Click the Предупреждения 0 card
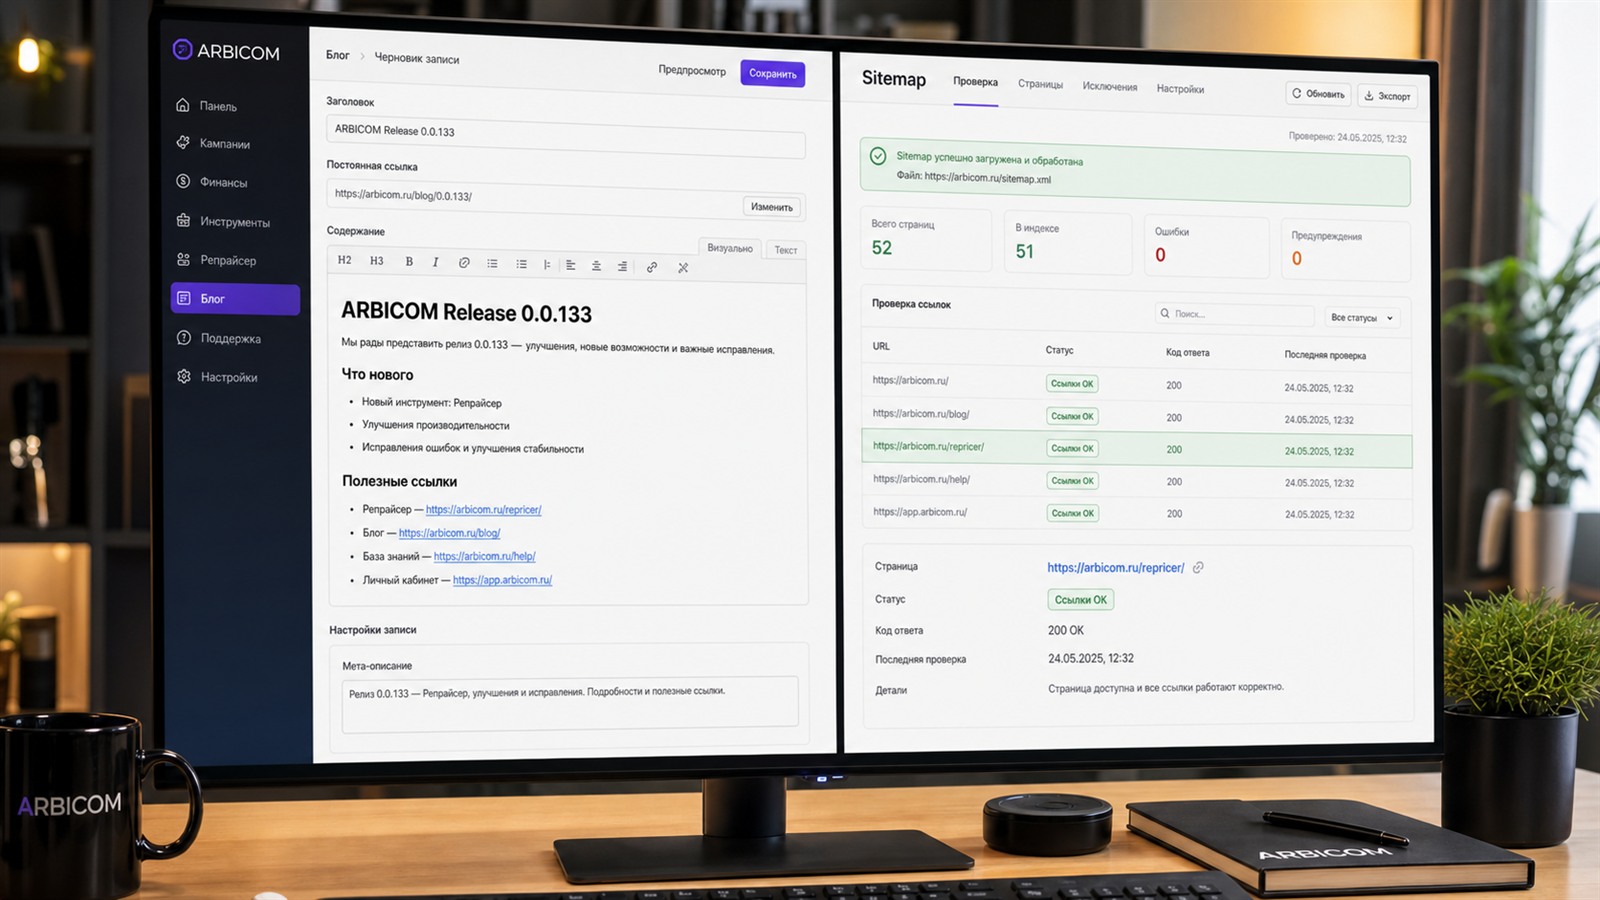Image resolution: width=1600 pixels, height=900 pixels. tap(1345, 251)
